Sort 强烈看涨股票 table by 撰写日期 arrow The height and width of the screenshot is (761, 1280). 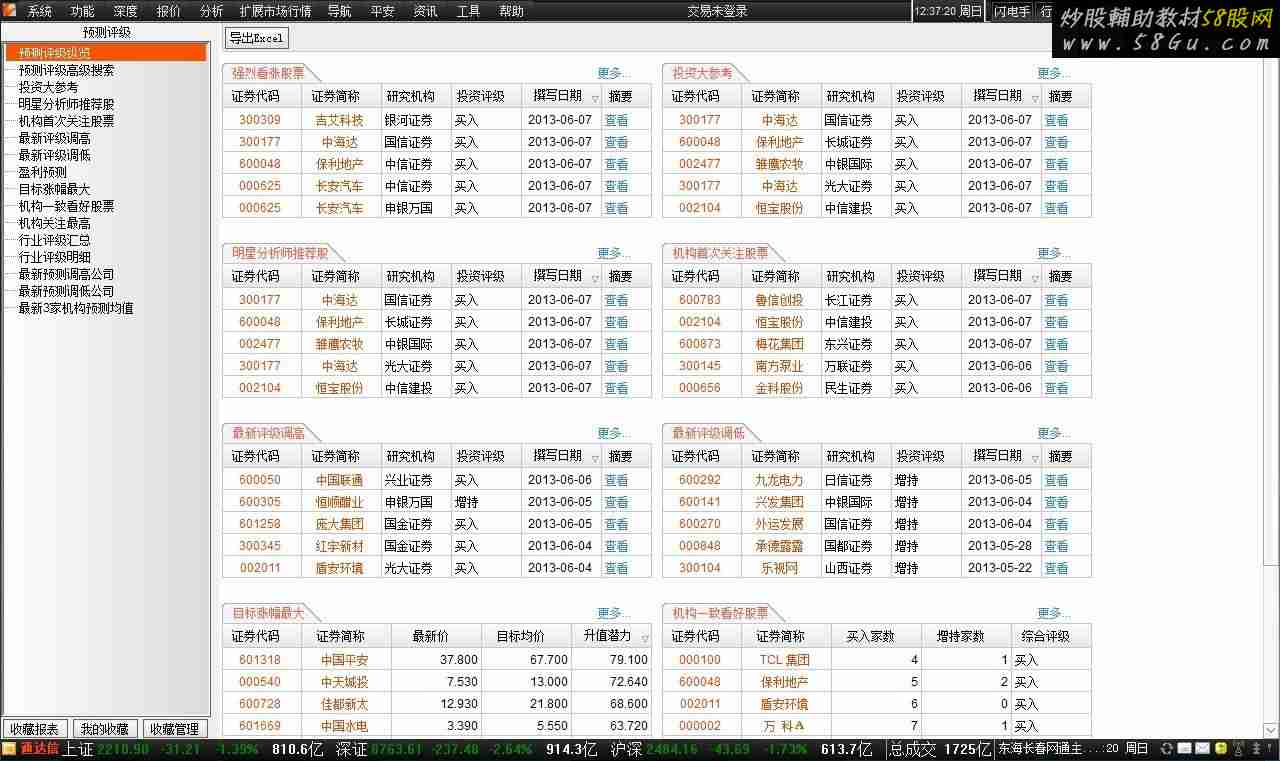tap(595, 98)
